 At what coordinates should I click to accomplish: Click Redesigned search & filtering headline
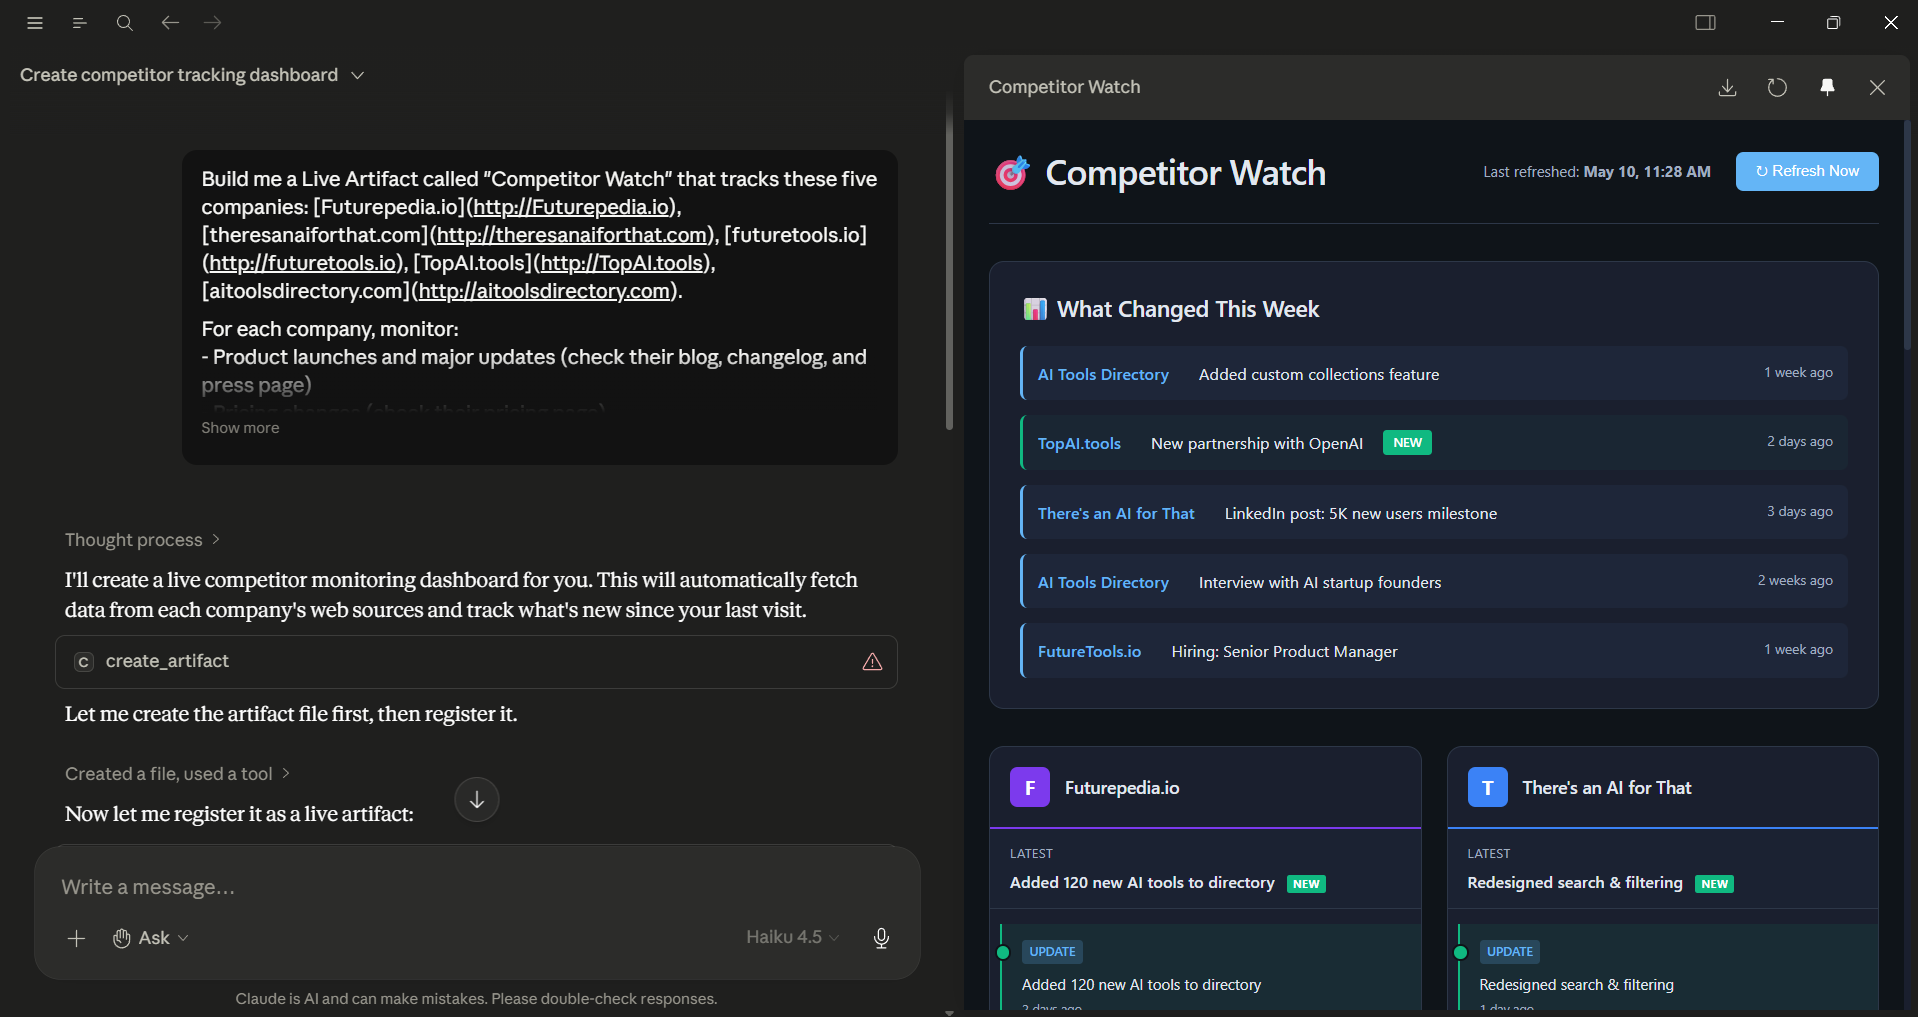click(x=1575, y=883)
